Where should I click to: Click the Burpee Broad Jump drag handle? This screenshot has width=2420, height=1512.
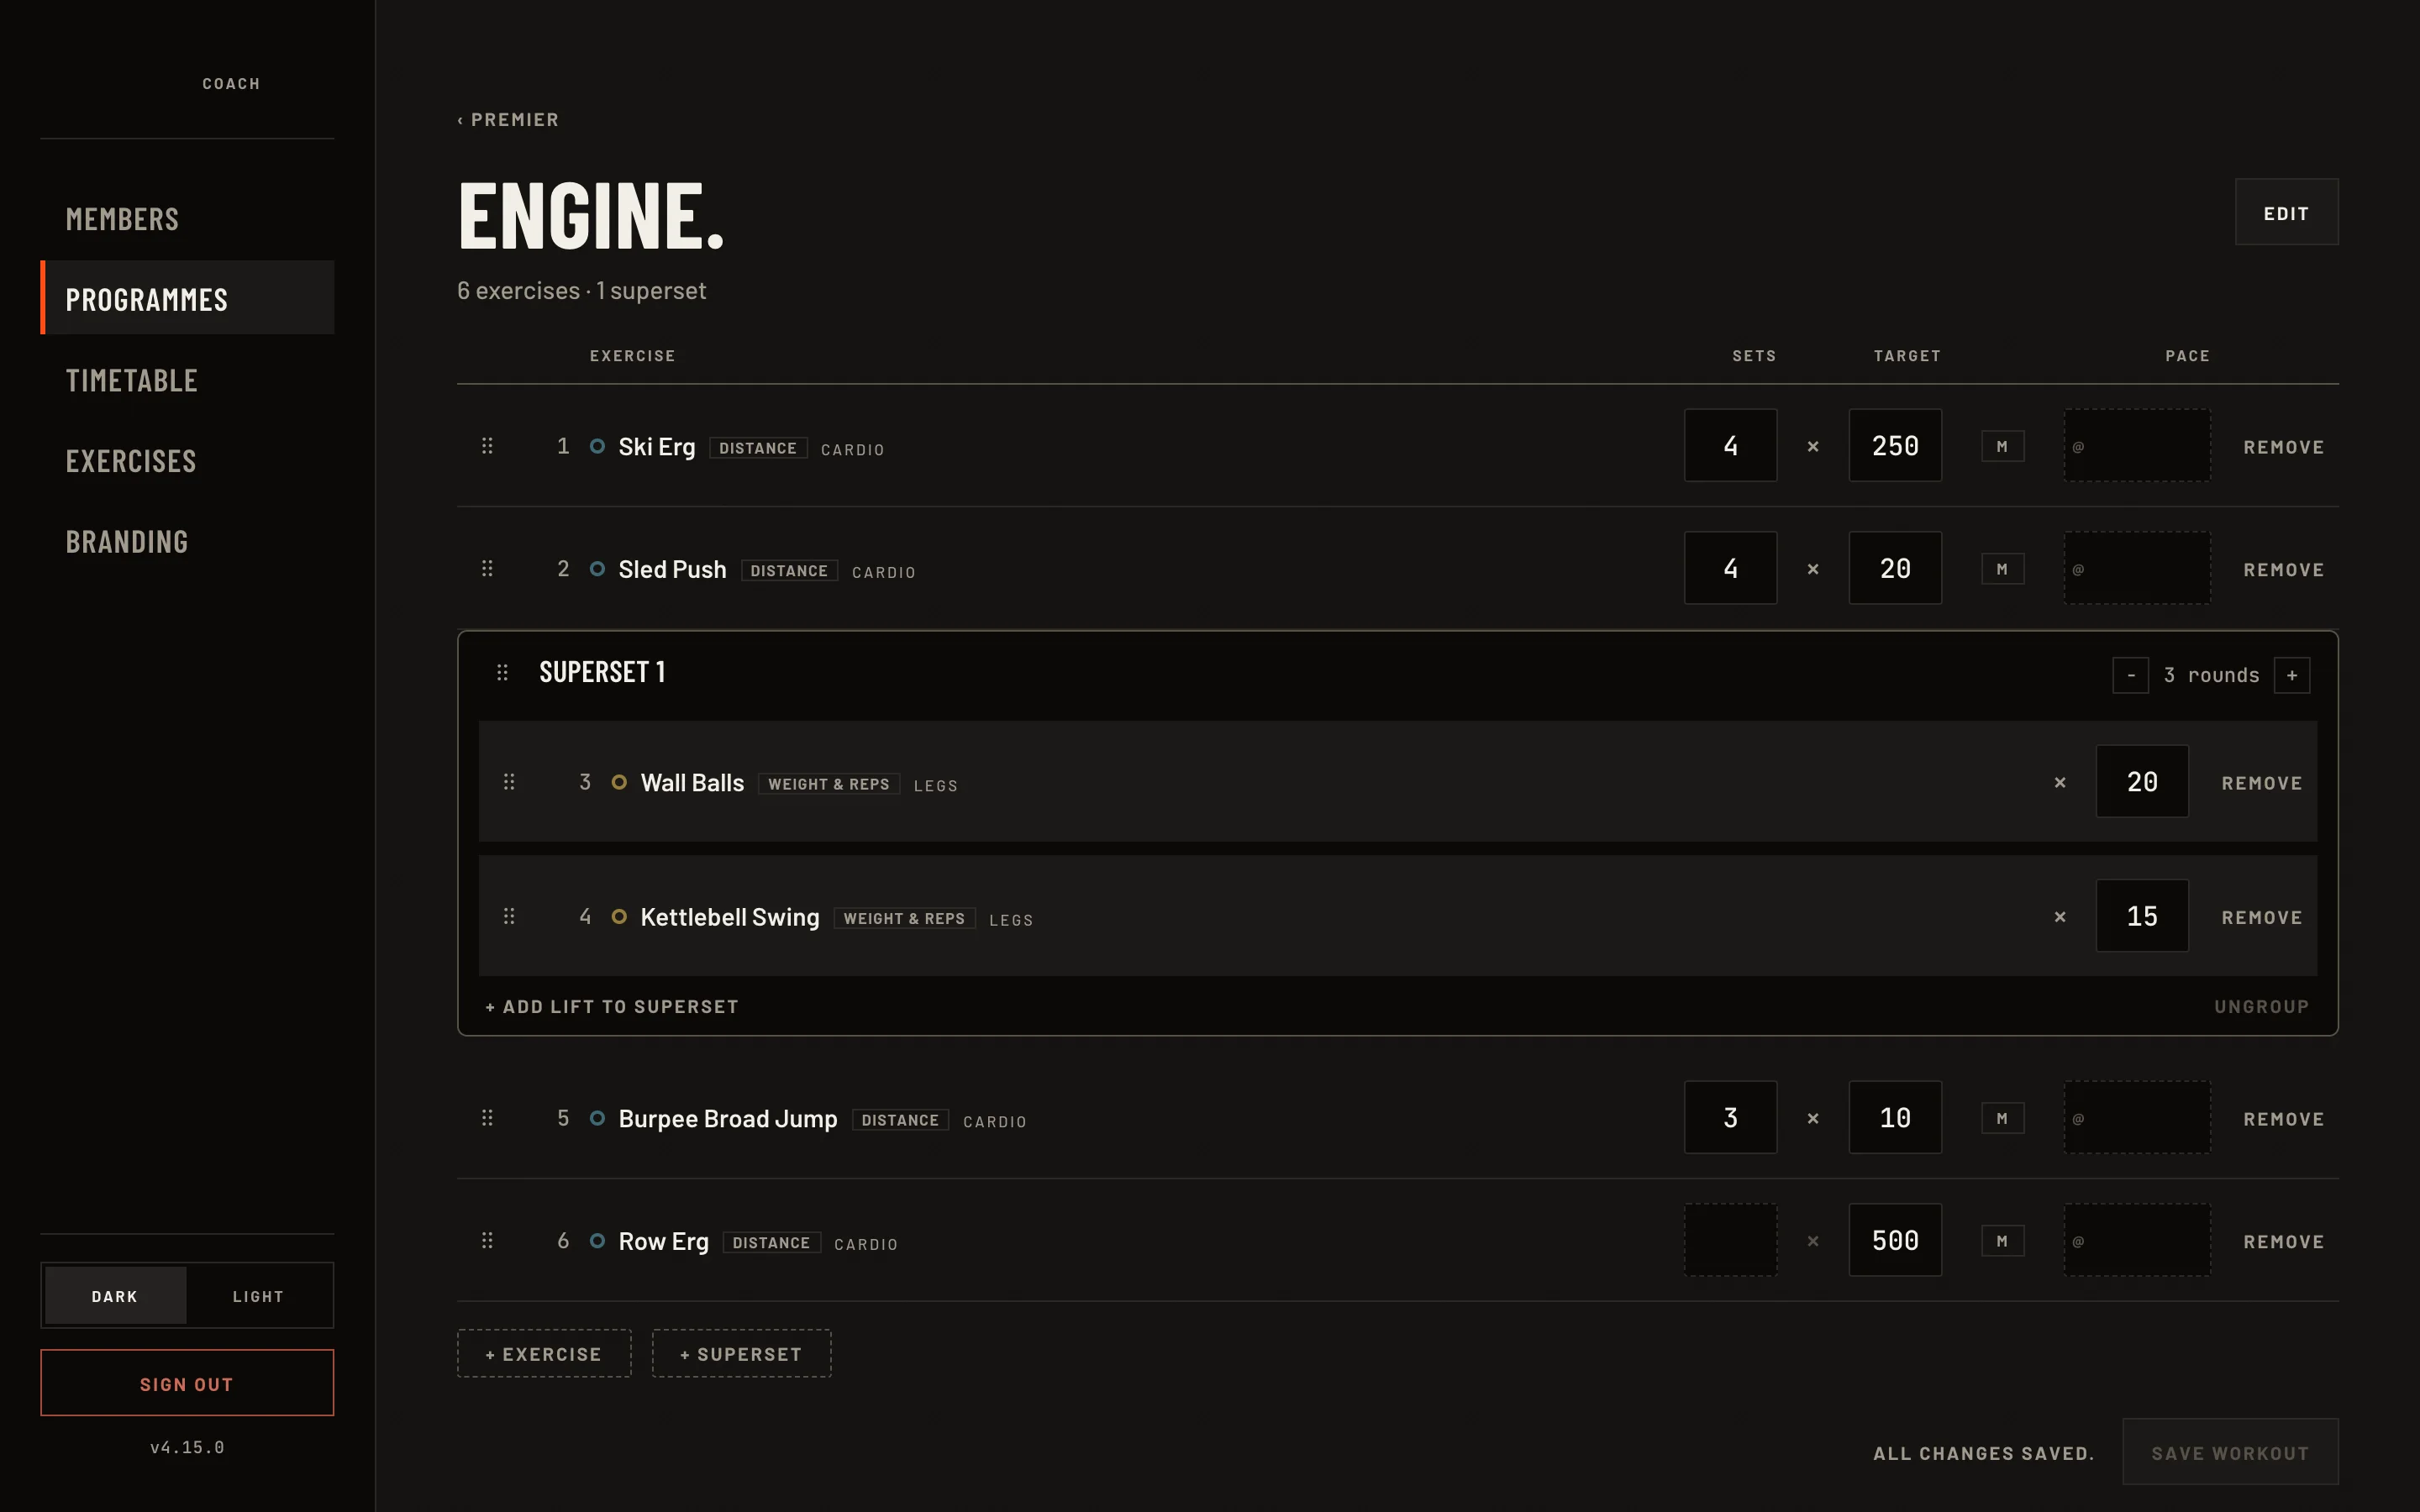[x=487, y=1118]
